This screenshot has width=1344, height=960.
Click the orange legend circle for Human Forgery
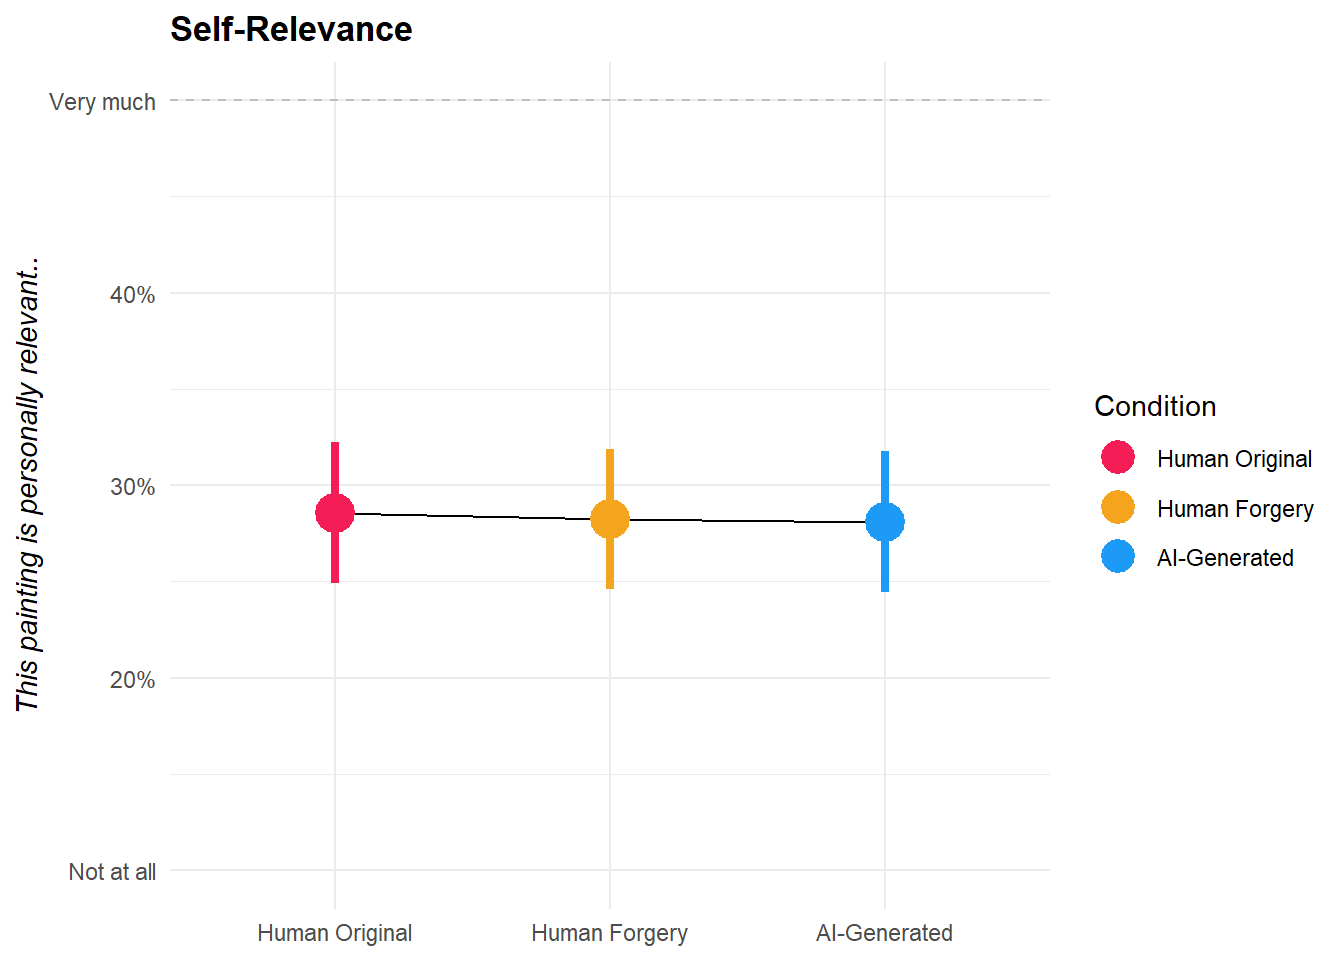[x=1118, y=508]
